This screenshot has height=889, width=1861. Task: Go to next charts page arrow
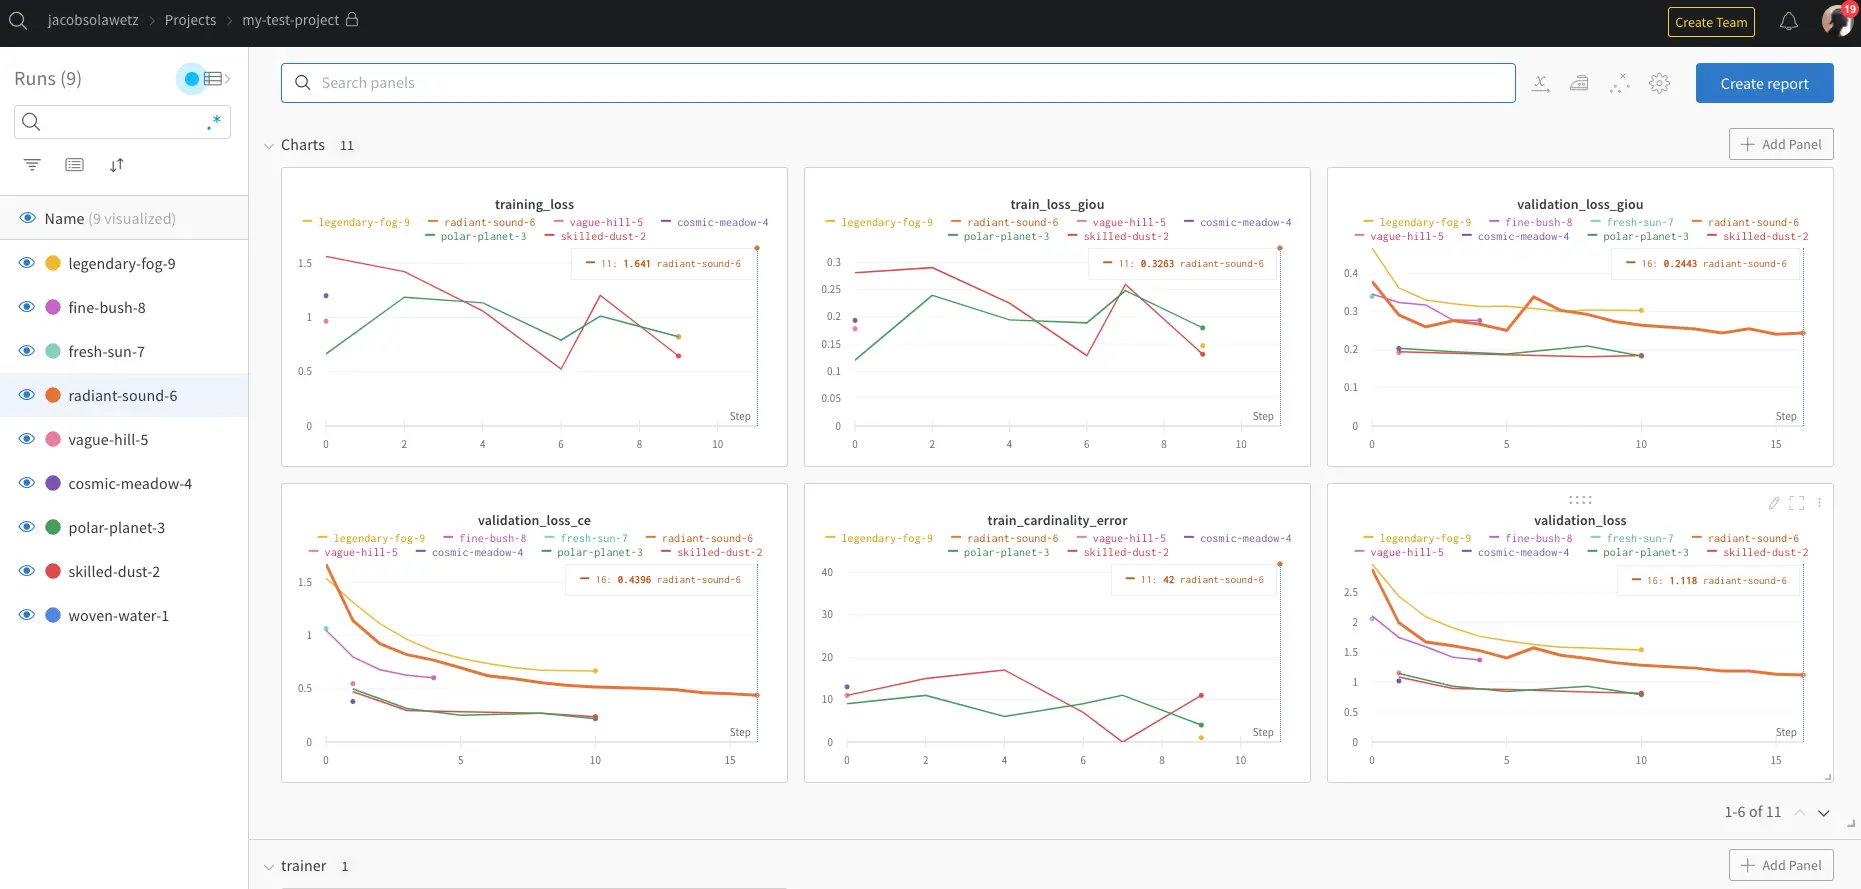tap(1824, 813)
